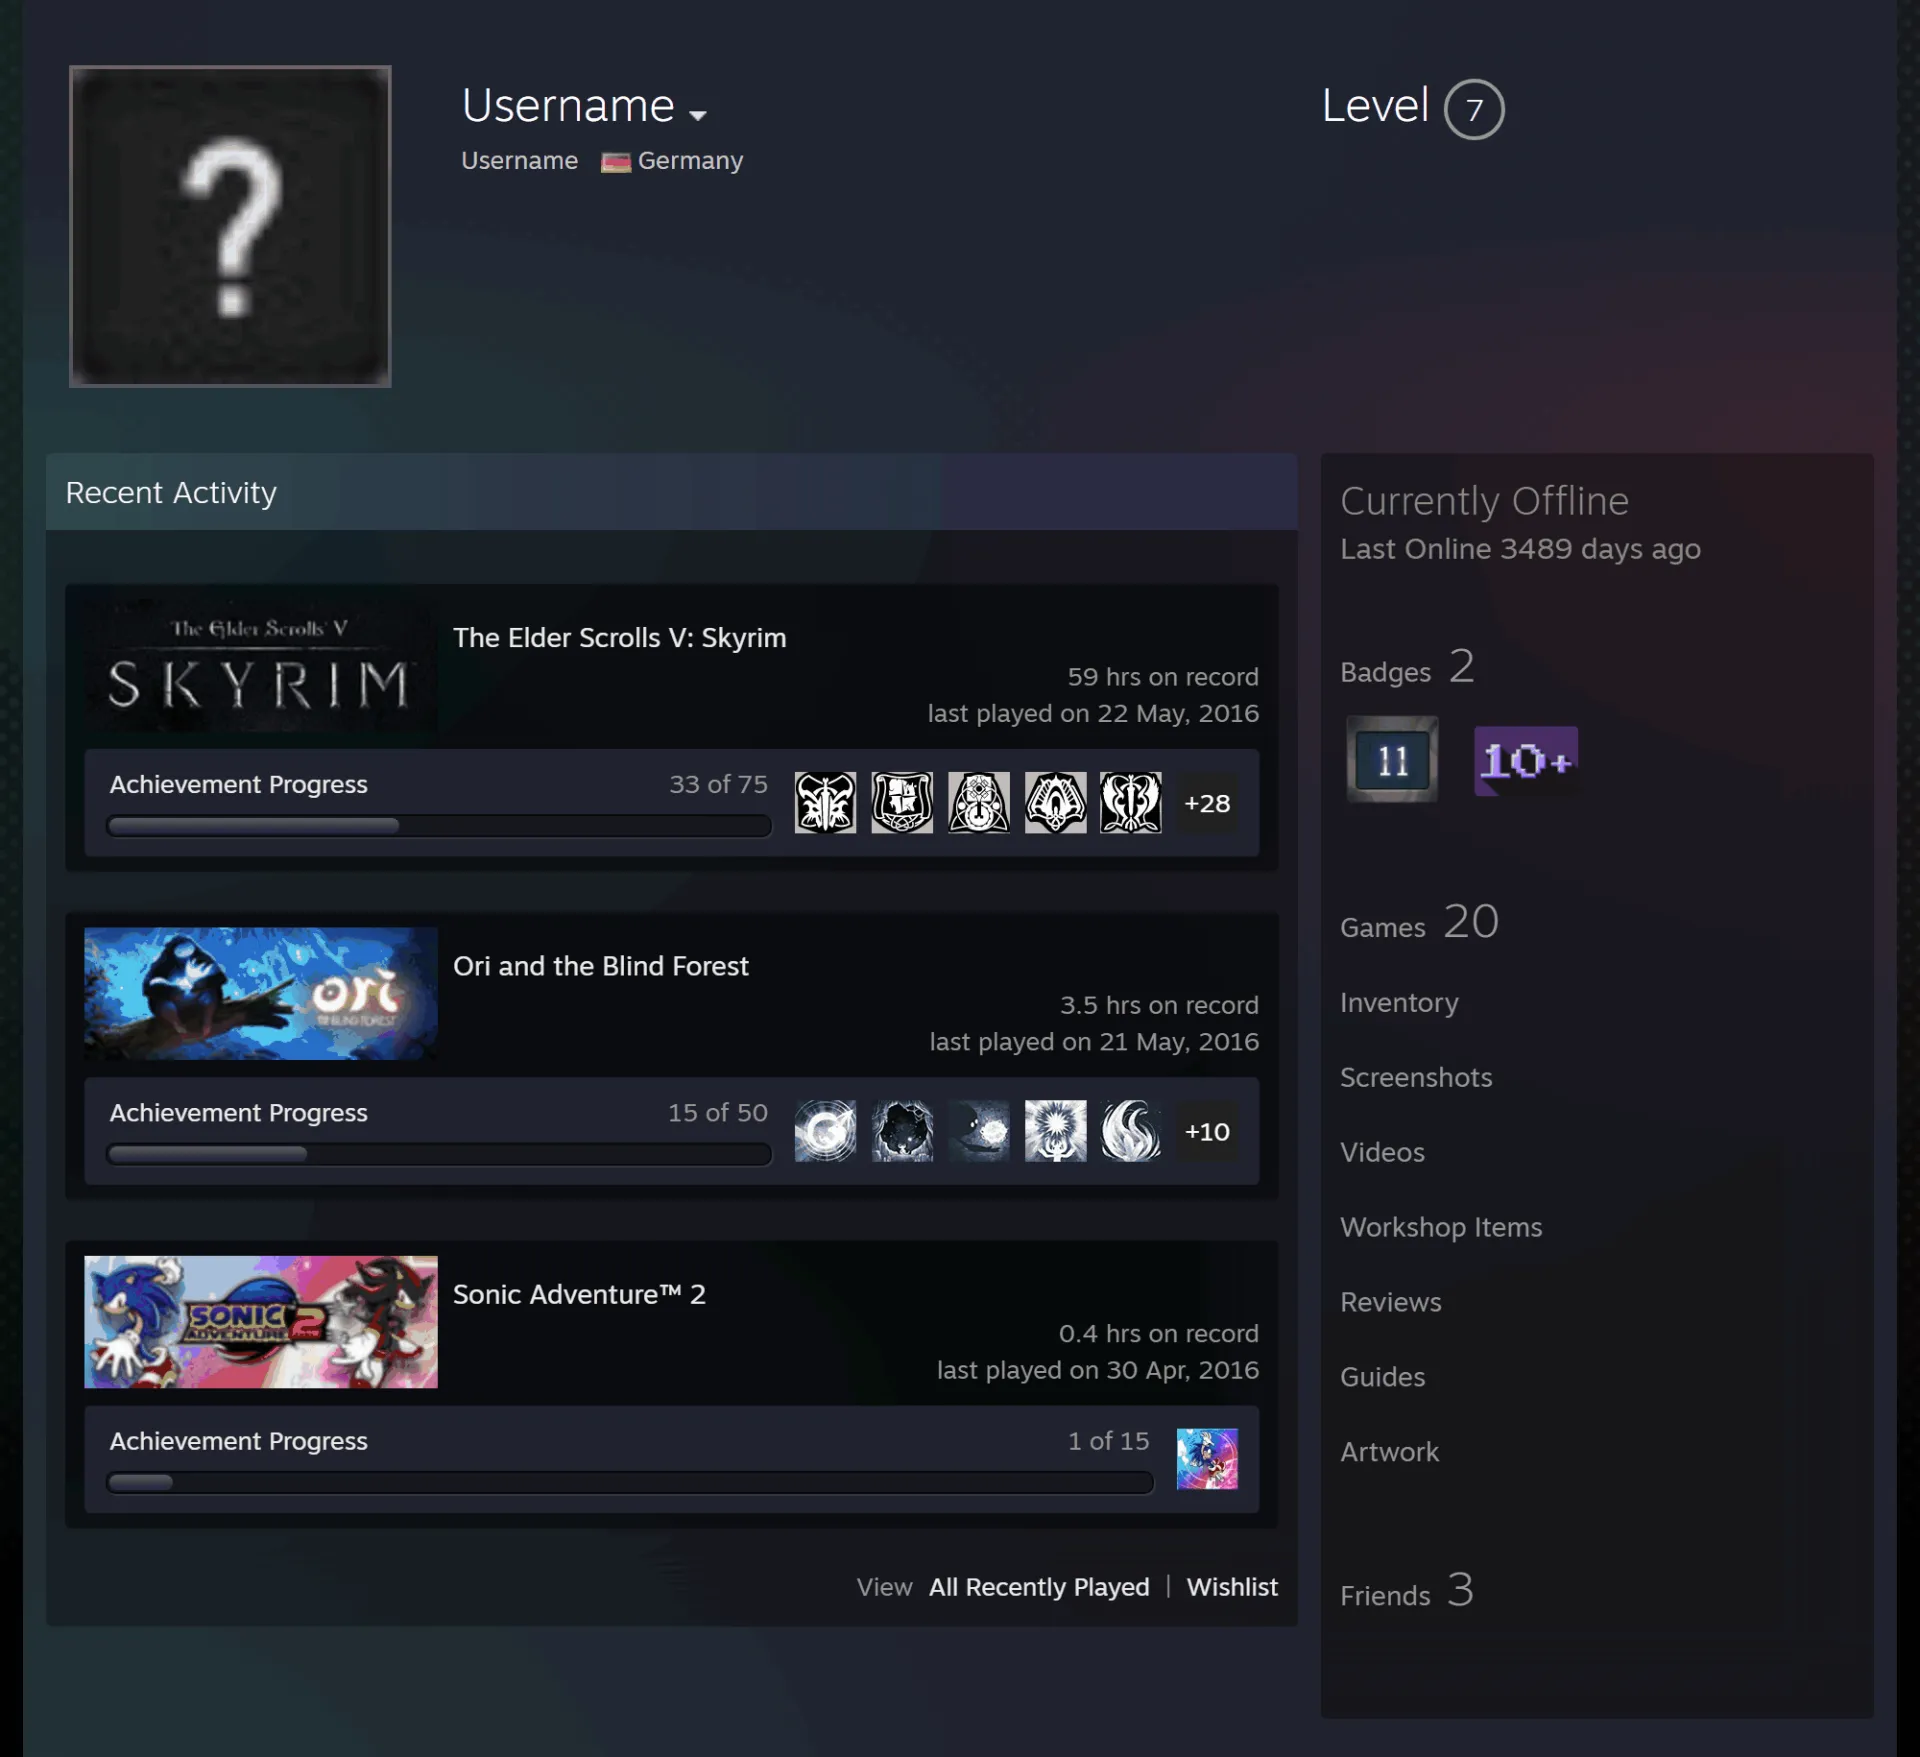1920x1757 pixels.
Task: Open the Ori and the Blind Forest banner
Action: [x=260, y=994]
